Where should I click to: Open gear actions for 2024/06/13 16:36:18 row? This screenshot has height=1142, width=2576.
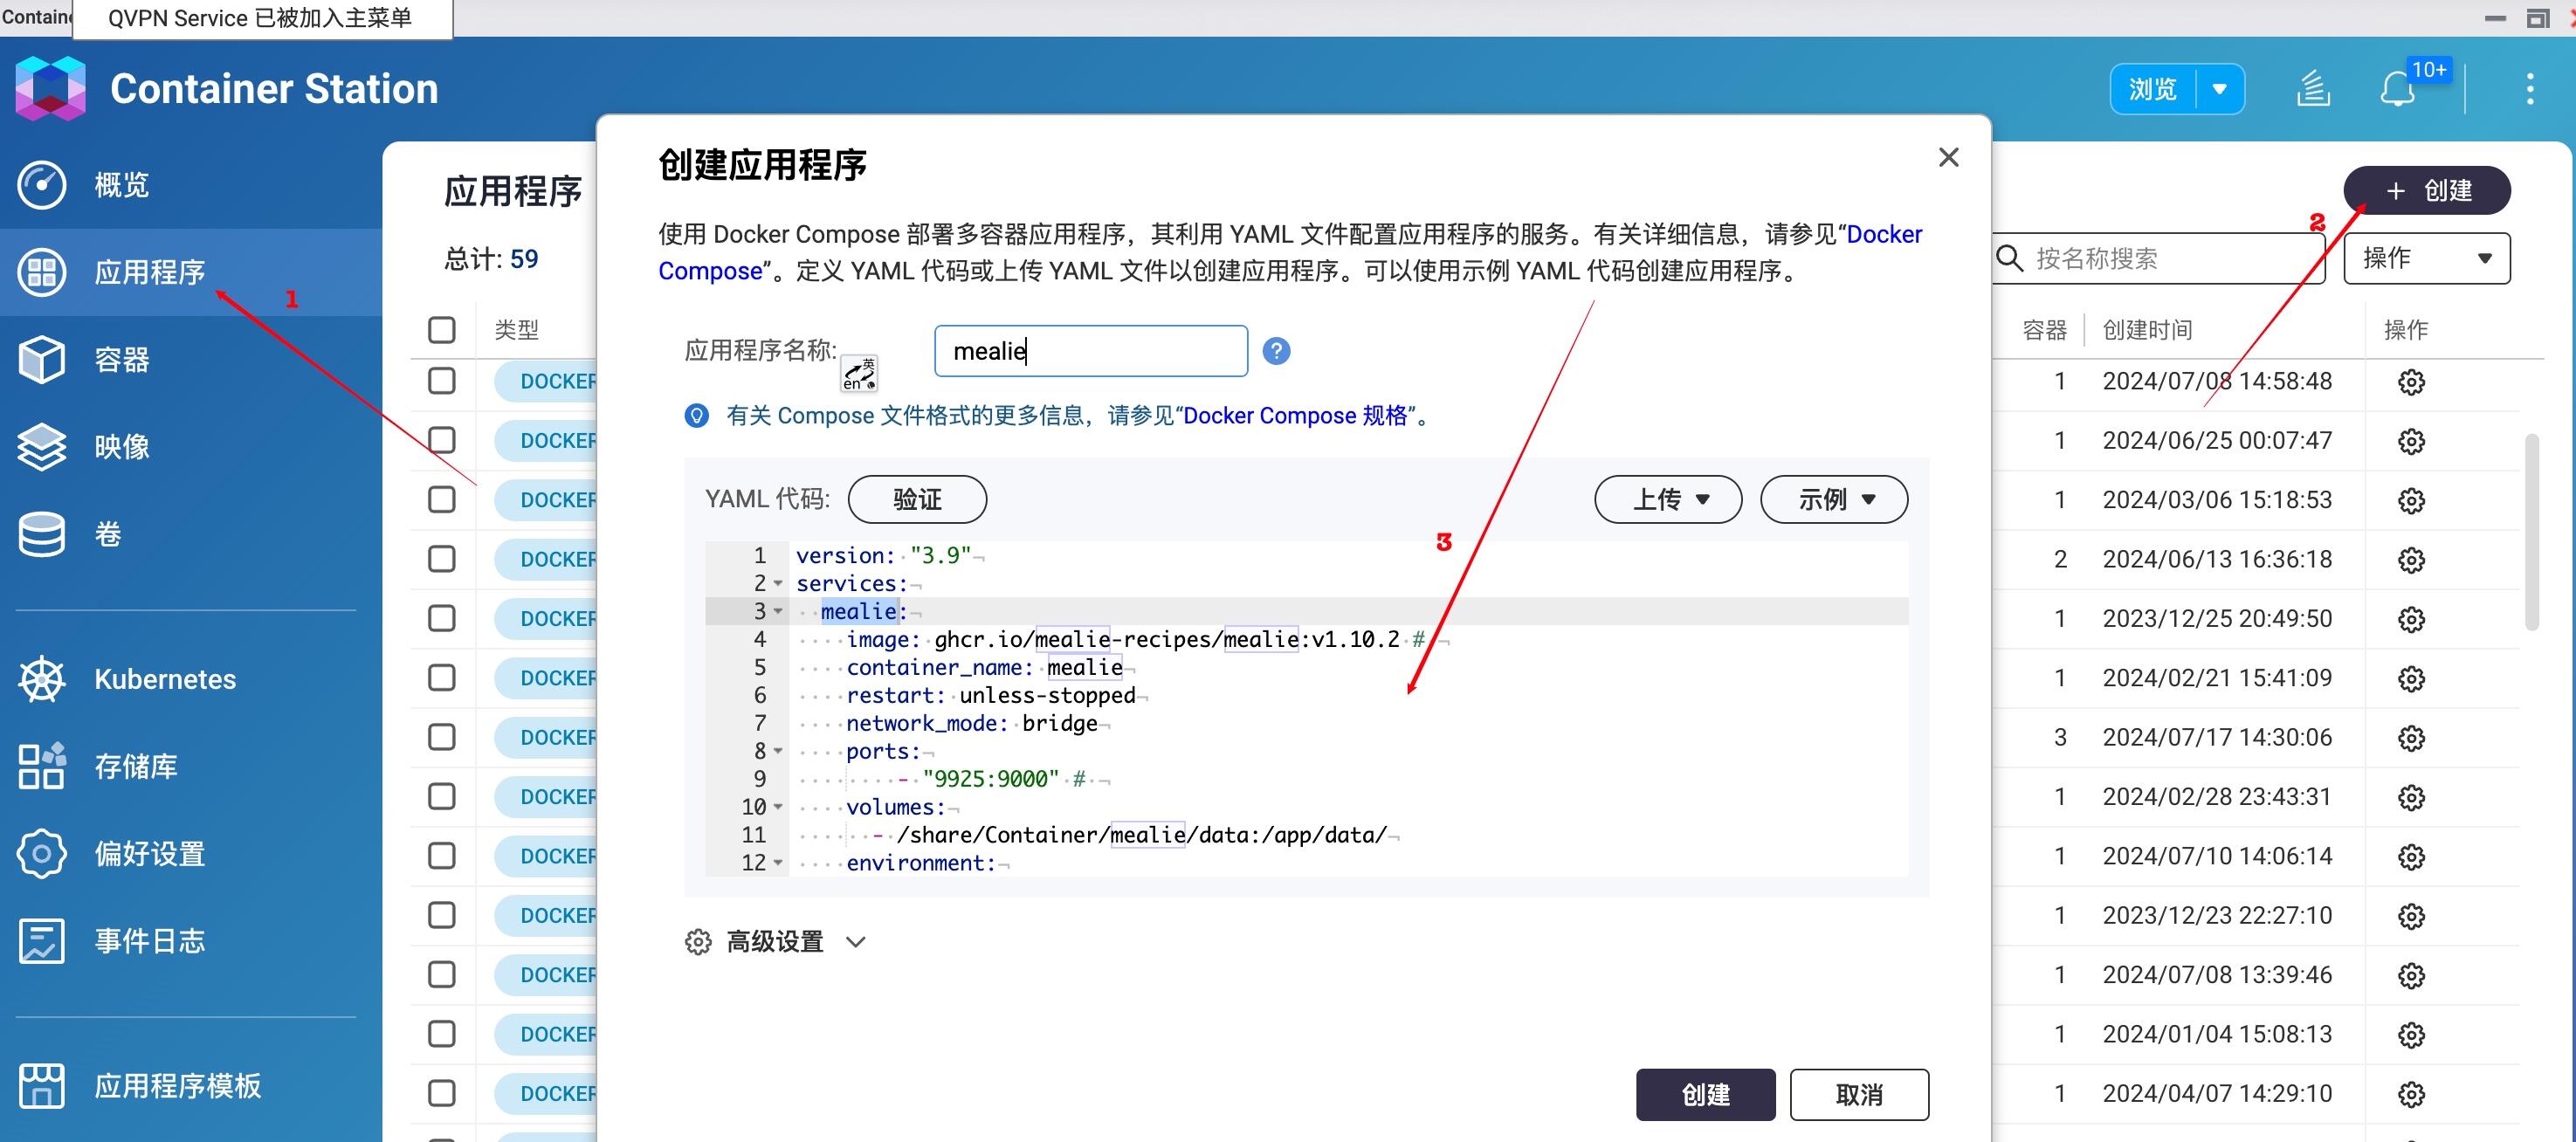coord(2411,560)
